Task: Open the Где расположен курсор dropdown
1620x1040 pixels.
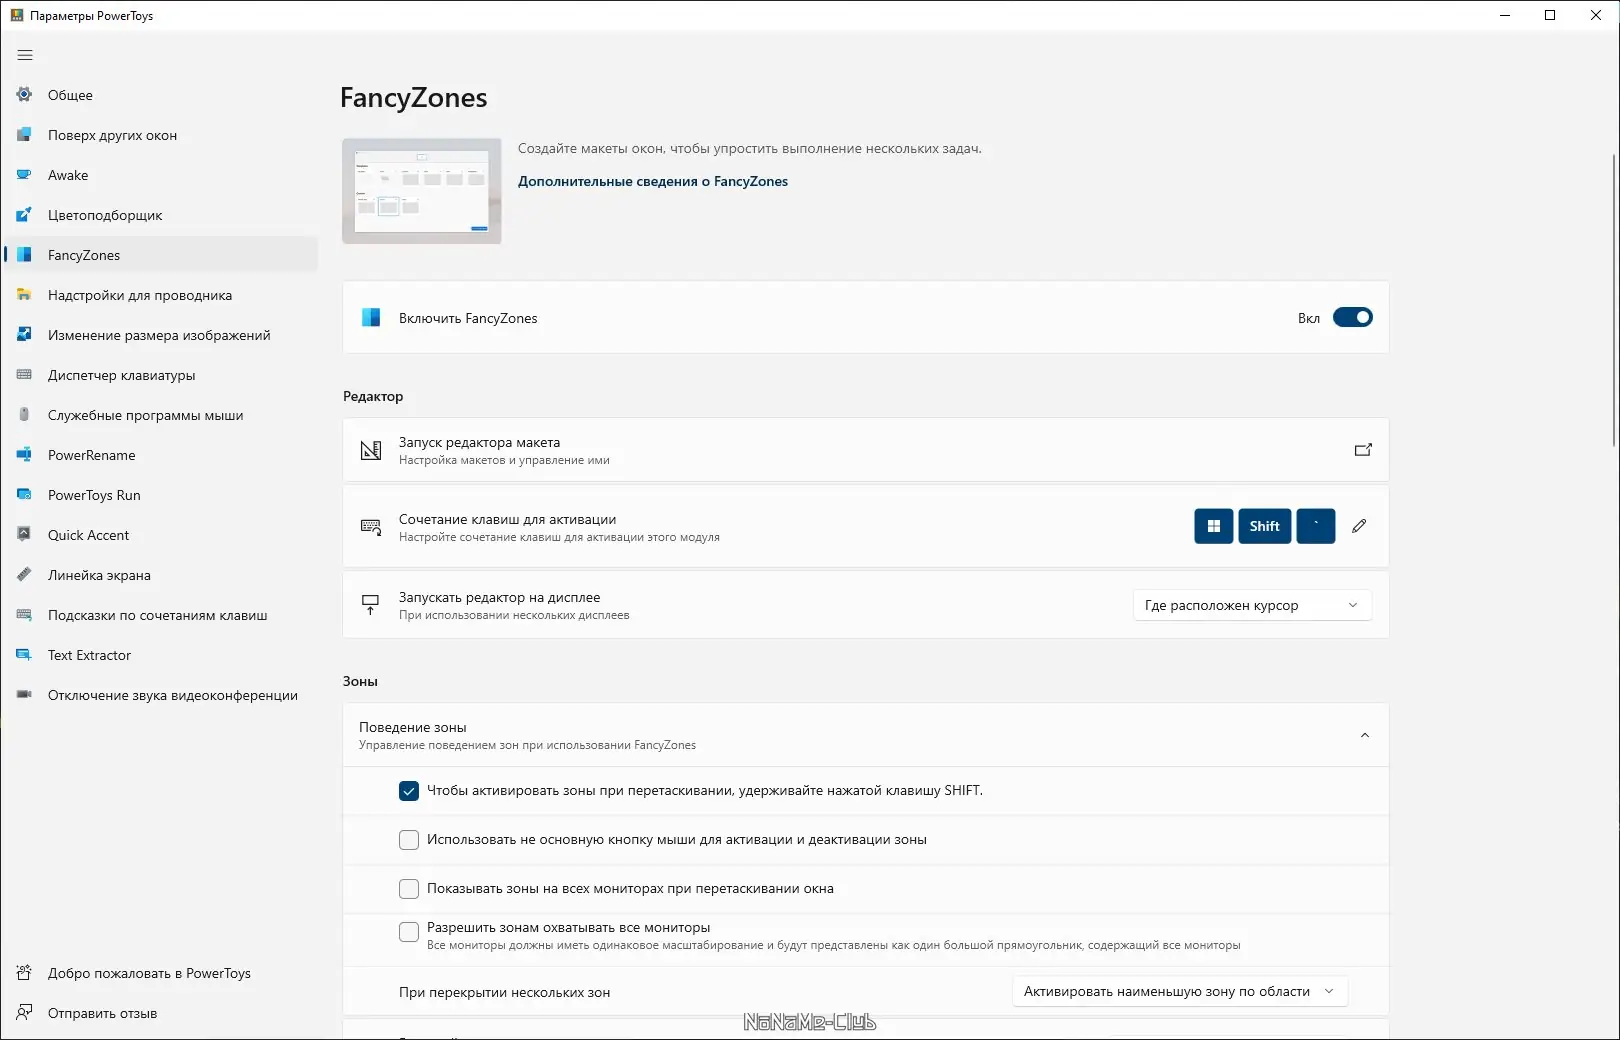Action: tap(1252, 605)
